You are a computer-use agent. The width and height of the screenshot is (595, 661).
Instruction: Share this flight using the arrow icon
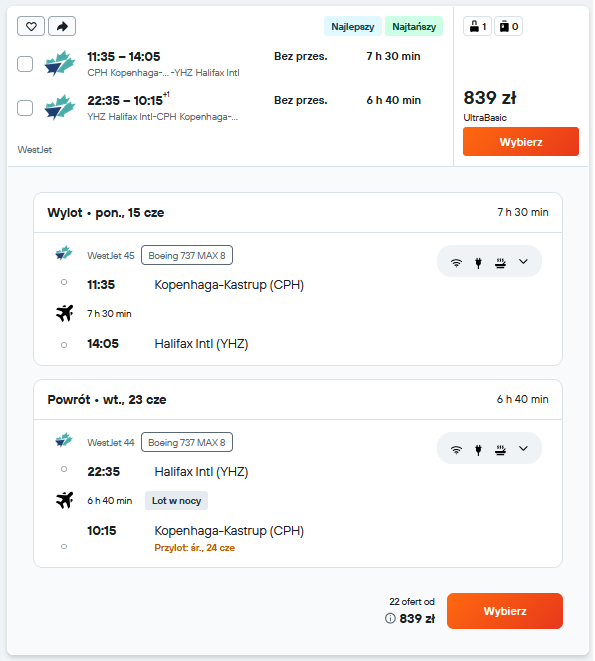coord(62,26)
